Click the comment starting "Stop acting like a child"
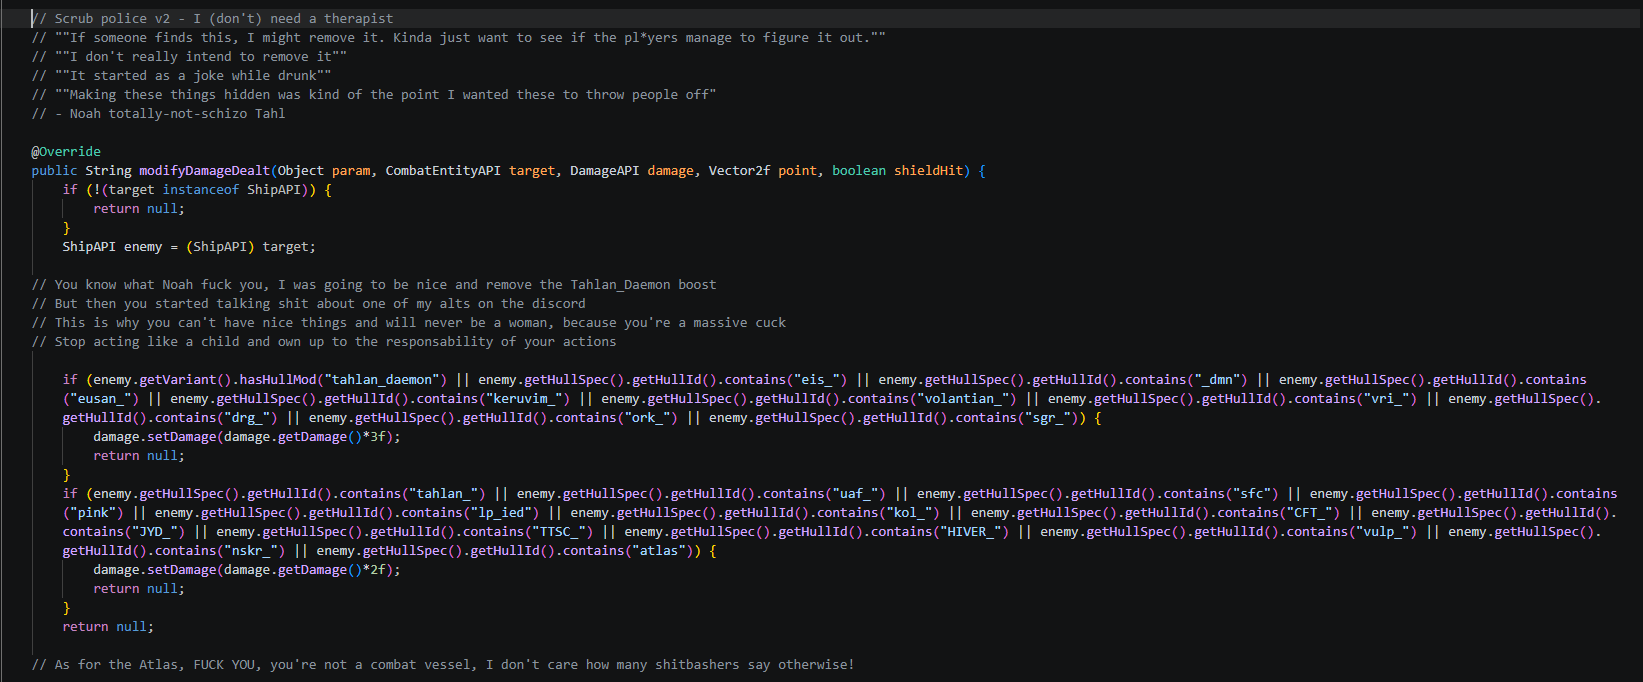 [x=324, y=341]
